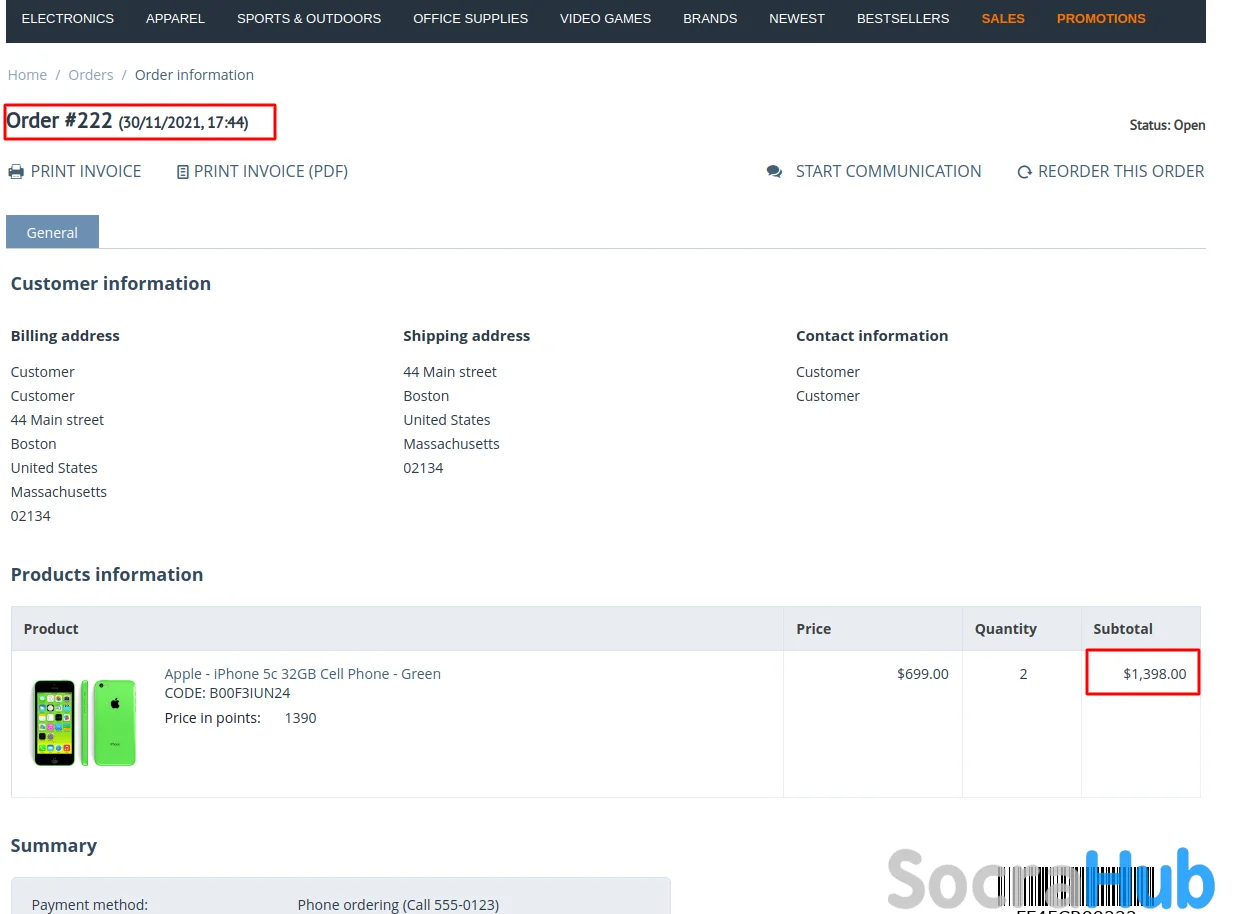Click the printer icon beside Print Invoice
This screenshot has width=1238, height=914.
click(16, 172)
